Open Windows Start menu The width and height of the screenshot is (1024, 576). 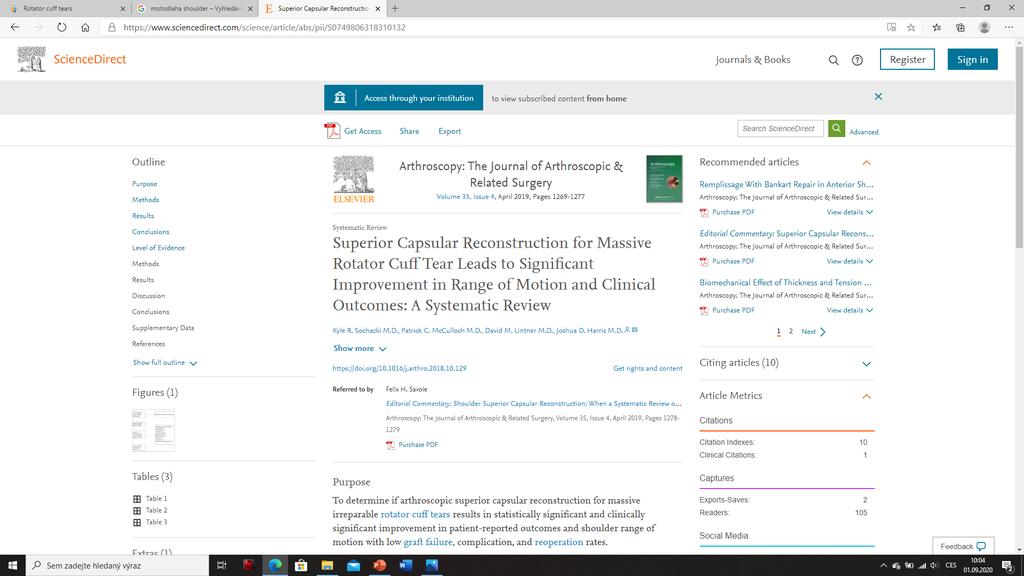pos(12,565)
